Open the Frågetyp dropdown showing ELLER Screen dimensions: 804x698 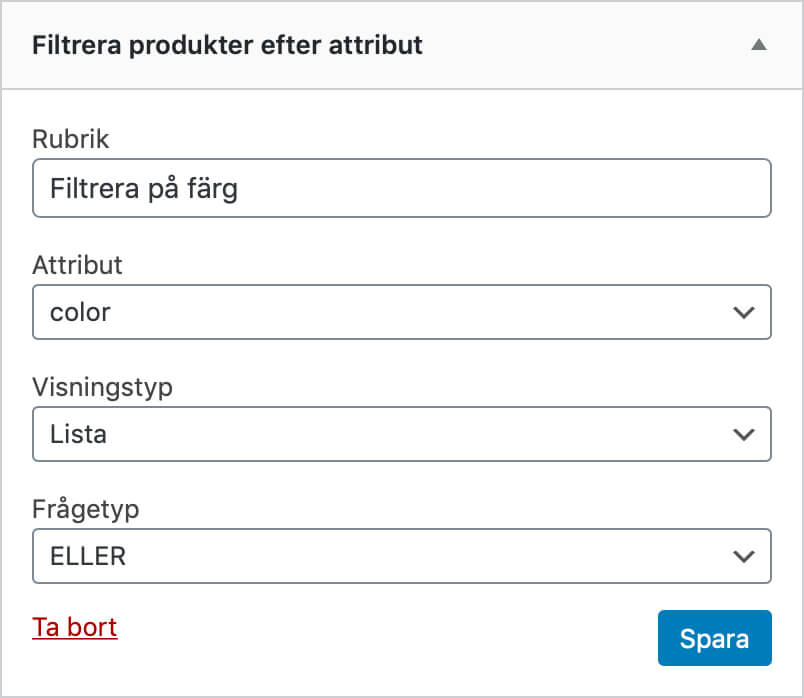(400, 556)
